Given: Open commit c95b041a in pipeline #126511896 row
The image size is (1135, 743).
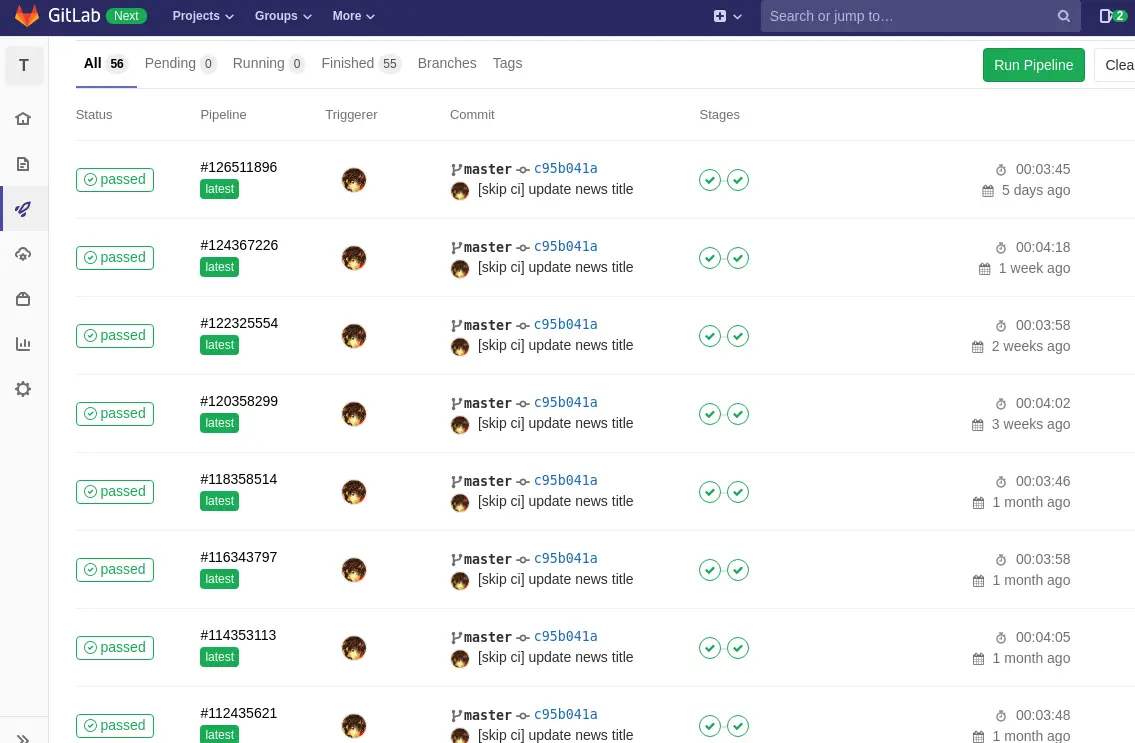Looking at the screenshot, I should (565, 168).
